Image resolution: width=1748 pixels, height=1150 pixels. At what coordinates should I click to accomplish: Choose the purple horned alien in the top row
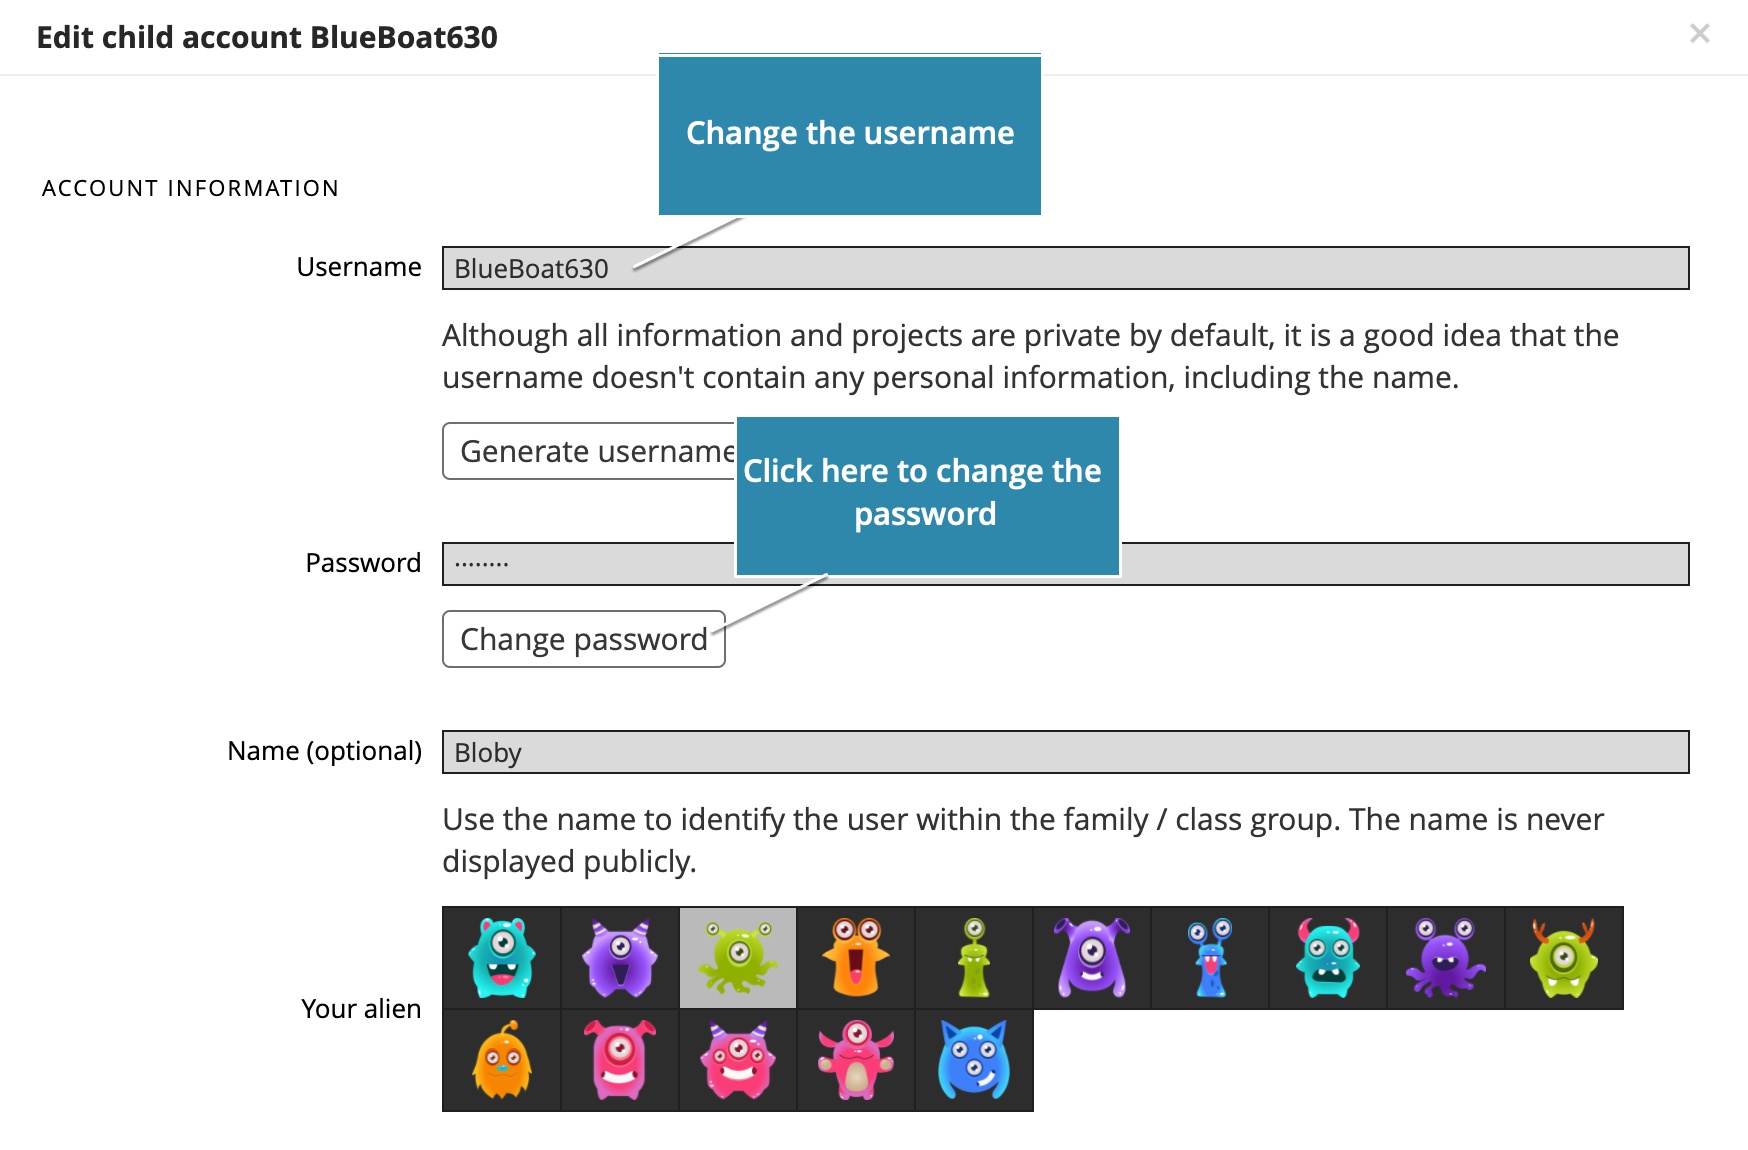coord(620,958)
